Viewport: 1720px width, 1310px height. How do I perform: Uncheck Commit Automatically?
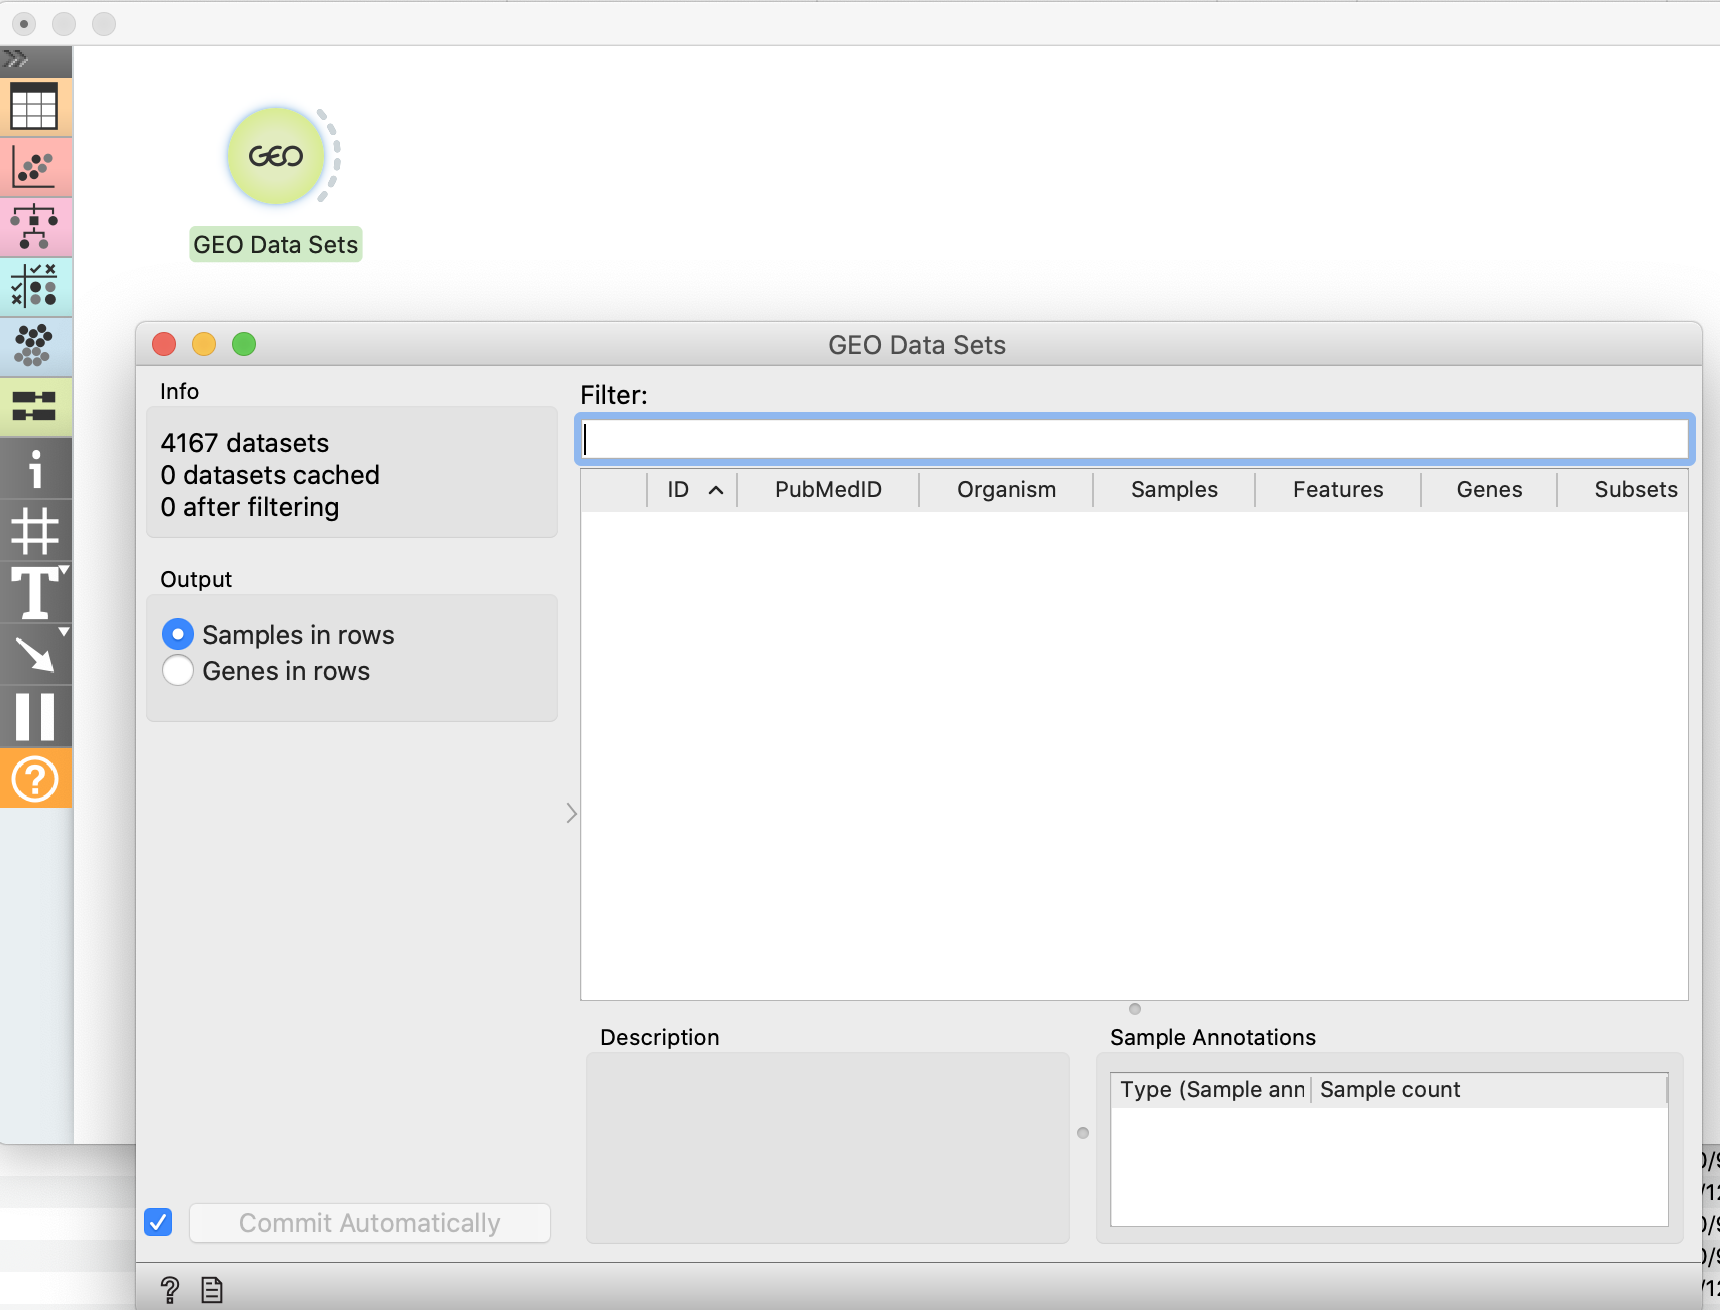click(x=158, y=1222)
